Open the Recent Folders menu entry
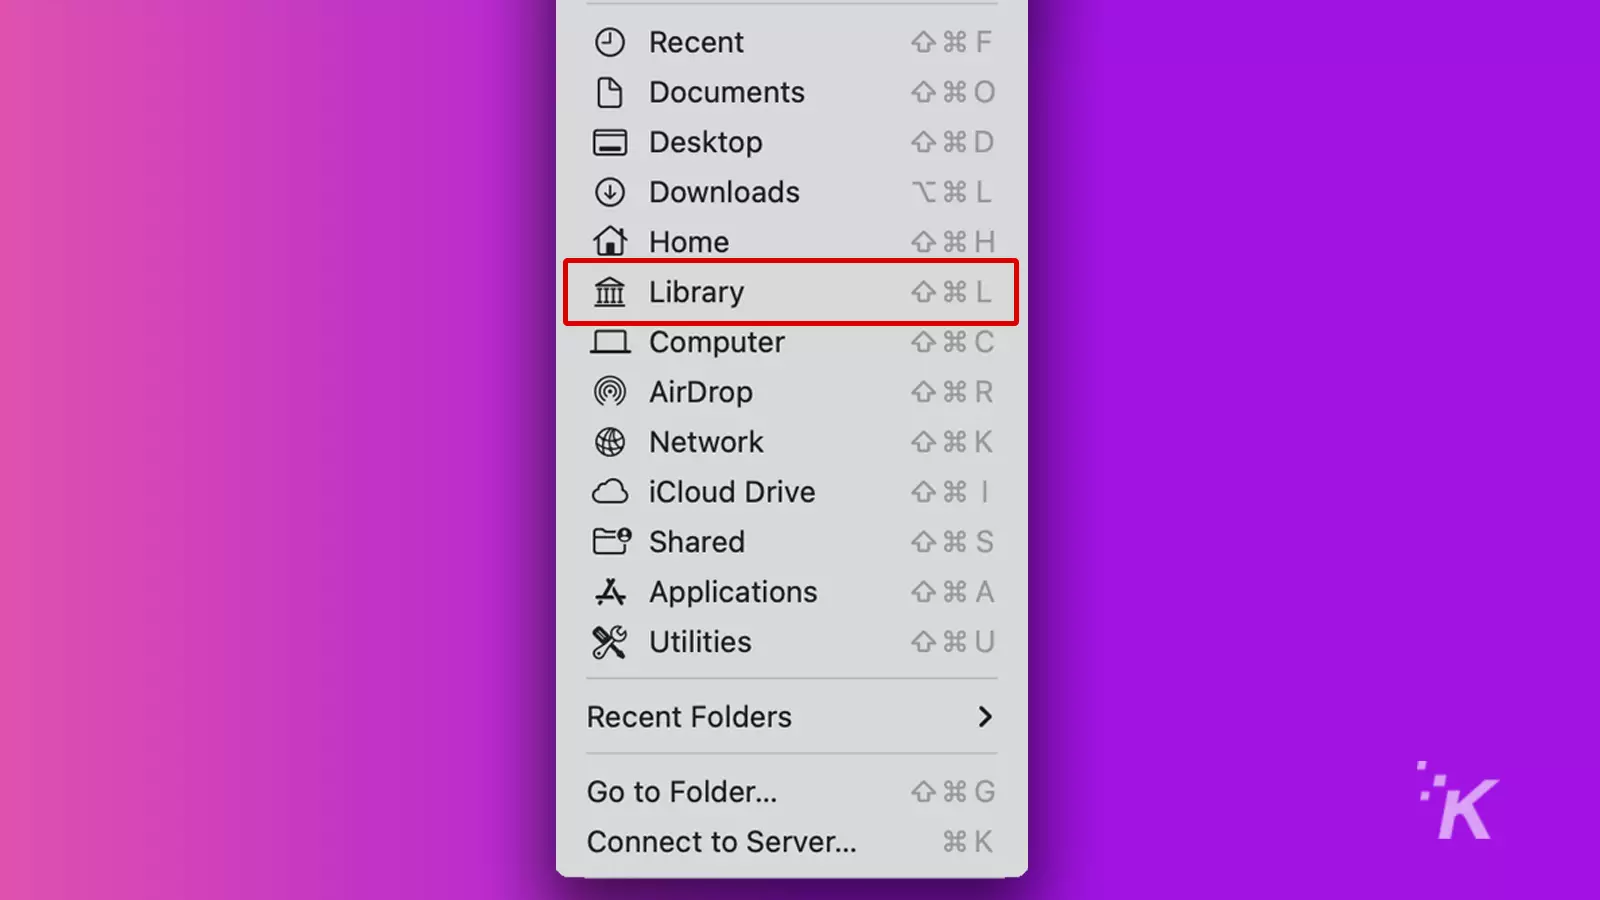This screenshot has width=1600, height=900. (x=792, y=716)
